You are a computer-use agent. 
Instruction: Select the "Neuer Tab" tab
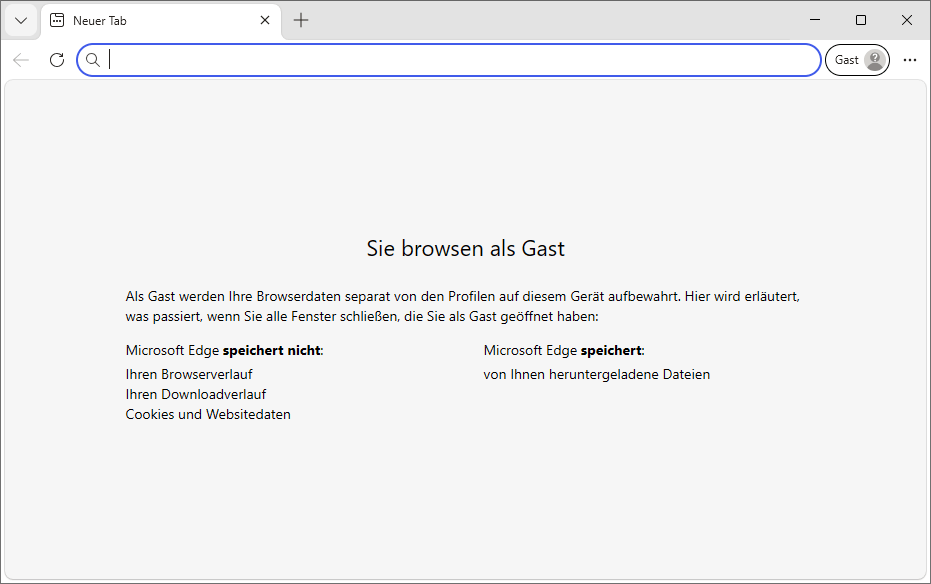pos(150,20)
